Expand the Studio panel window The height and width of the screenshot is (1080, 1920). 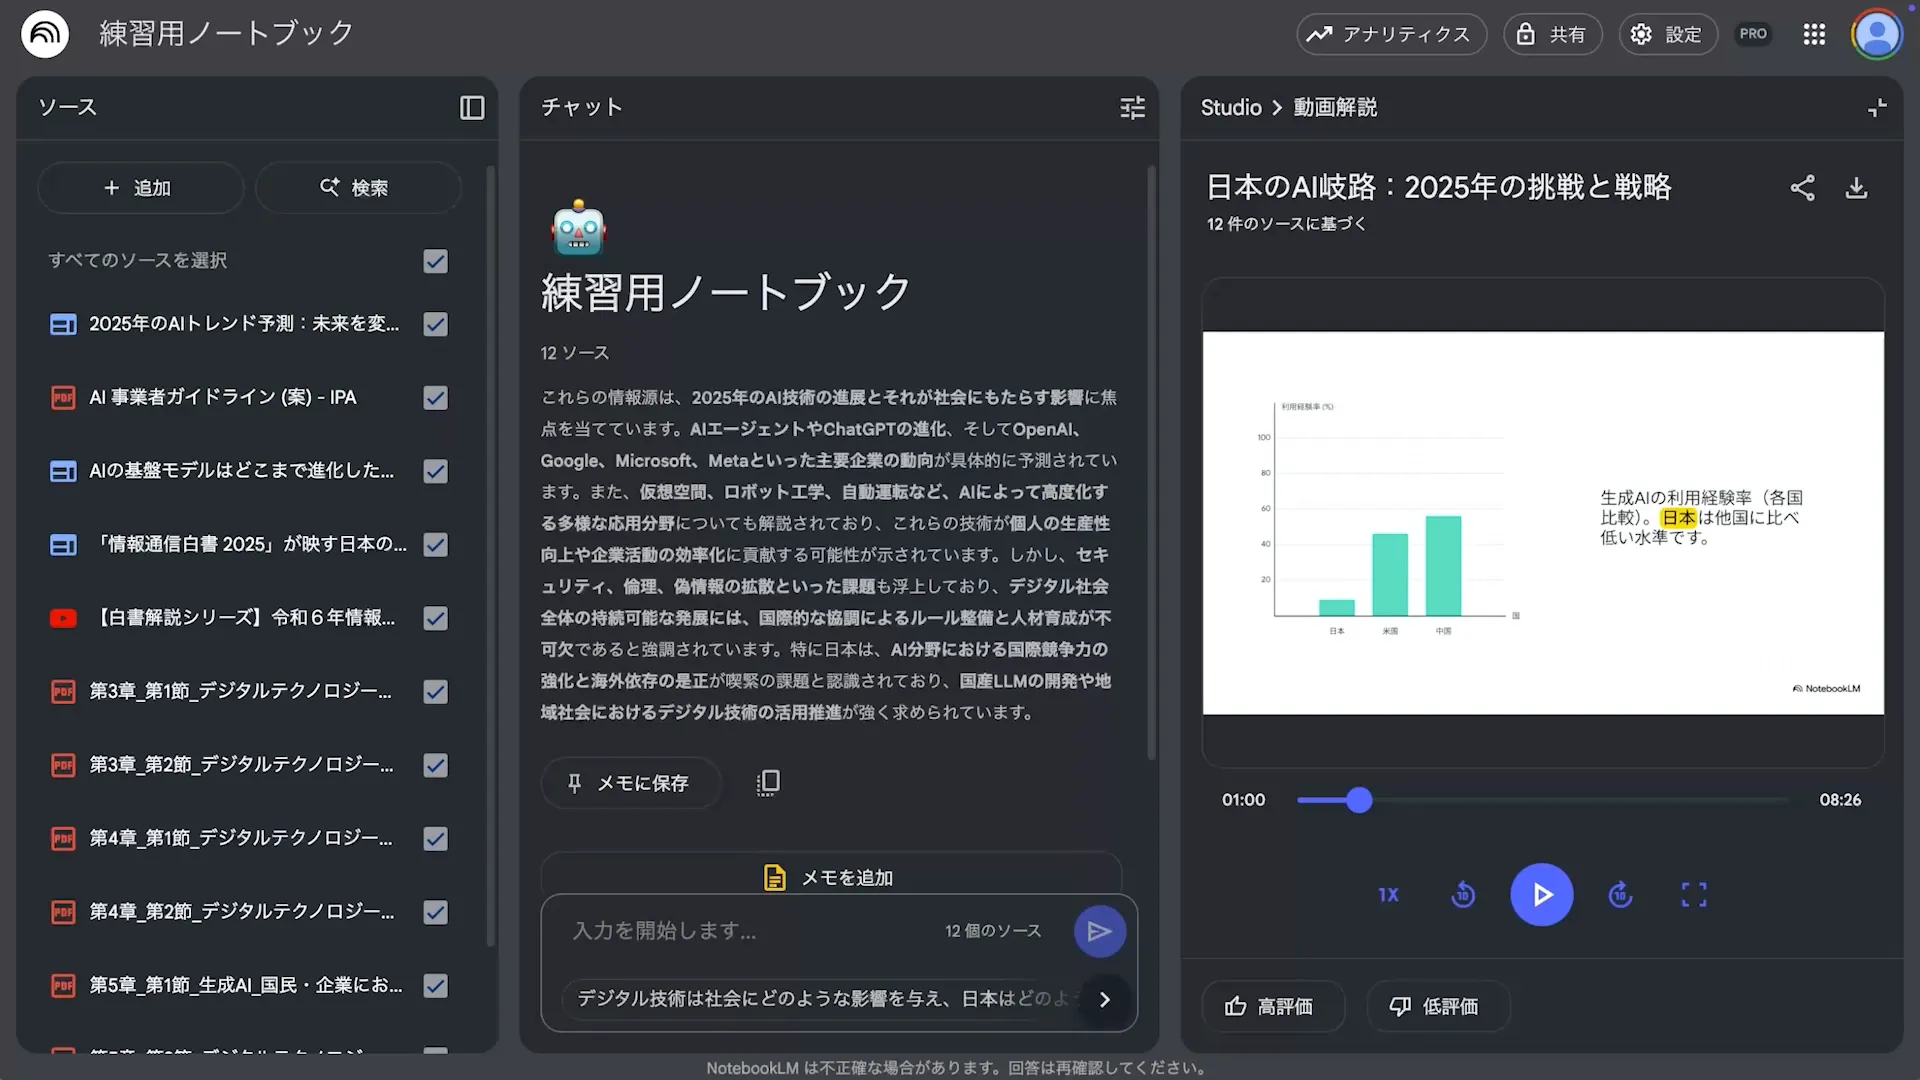click(1876, 107)
